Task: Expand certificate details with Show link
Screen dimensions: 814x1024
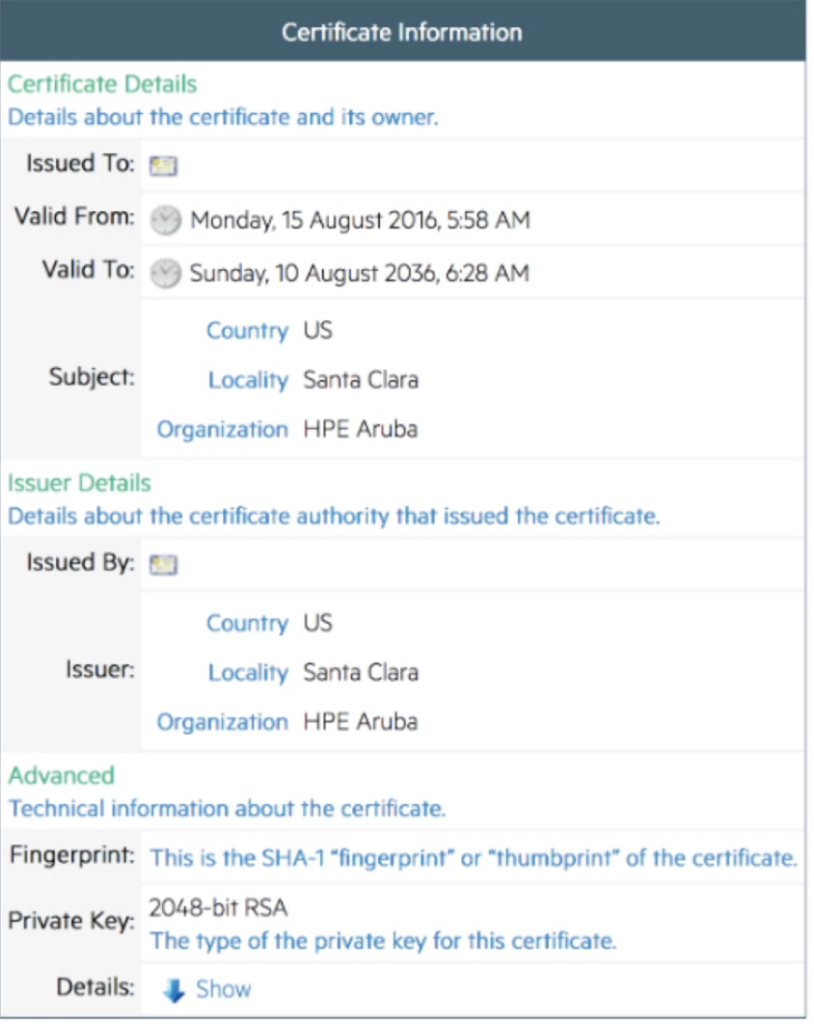Action: [223, 989]
